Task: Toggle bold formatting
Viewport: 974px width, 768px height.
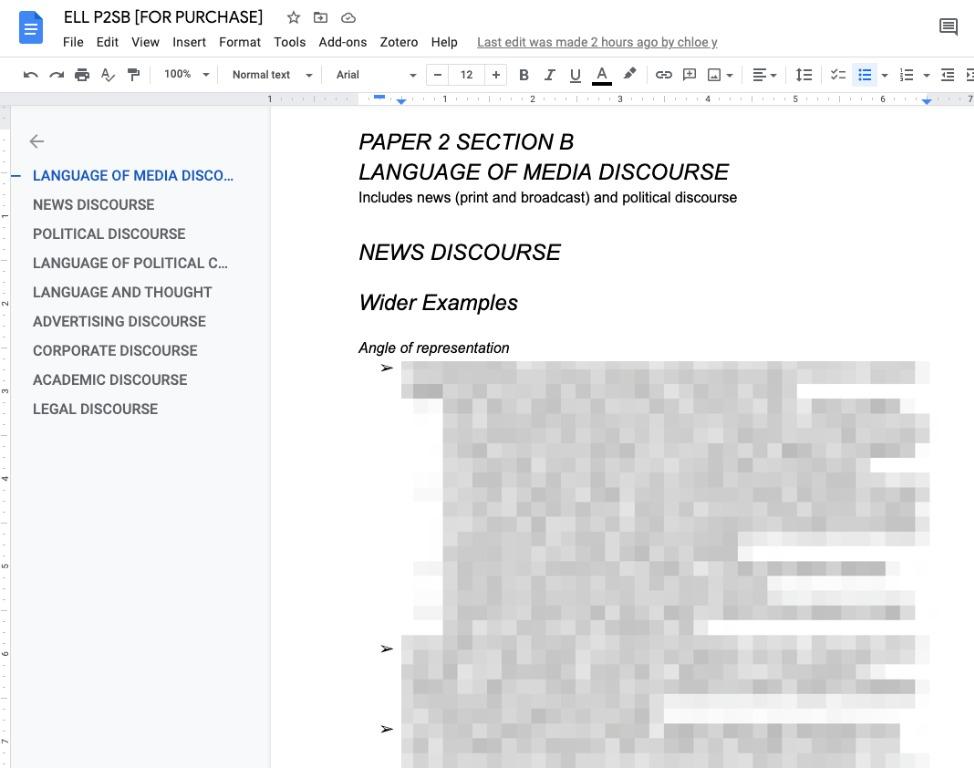Action: (523, 75)
